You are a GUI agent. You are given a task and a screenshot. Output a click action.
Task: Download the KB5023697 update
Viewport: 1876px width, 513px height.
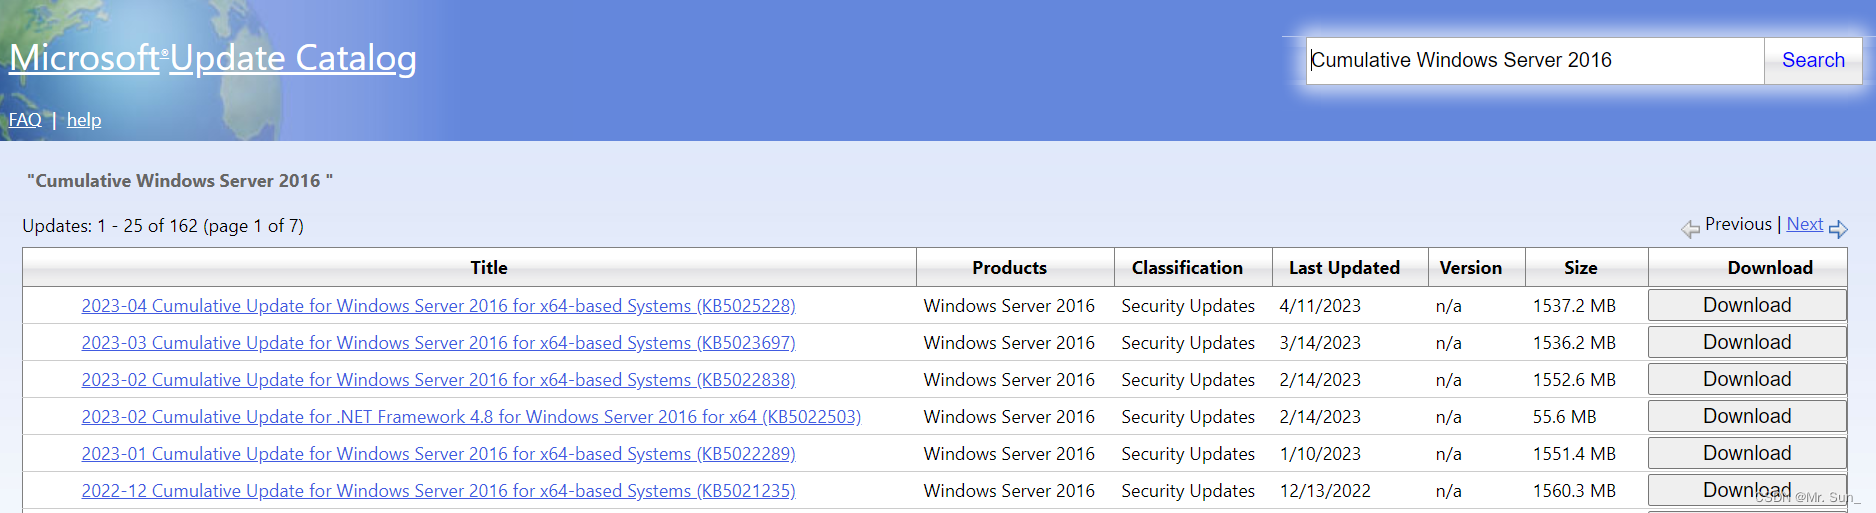[x=1747, y=342]
